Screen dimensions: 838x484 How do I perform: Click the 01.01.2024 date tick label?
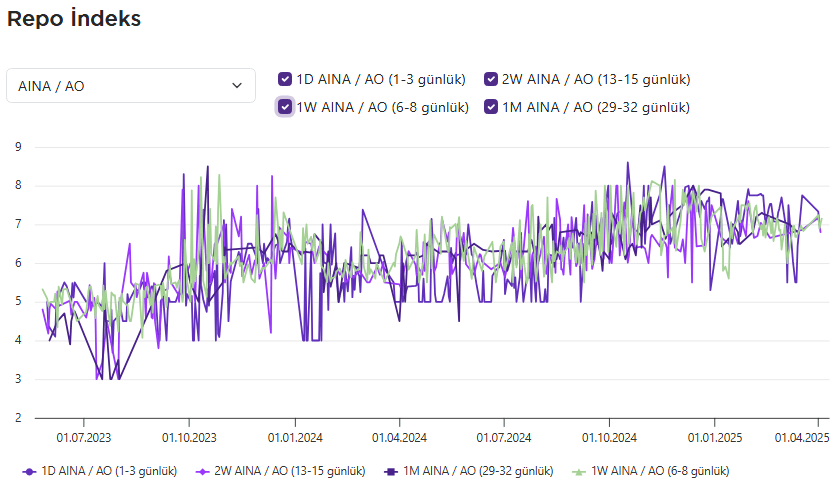click(x=294, y=437)
